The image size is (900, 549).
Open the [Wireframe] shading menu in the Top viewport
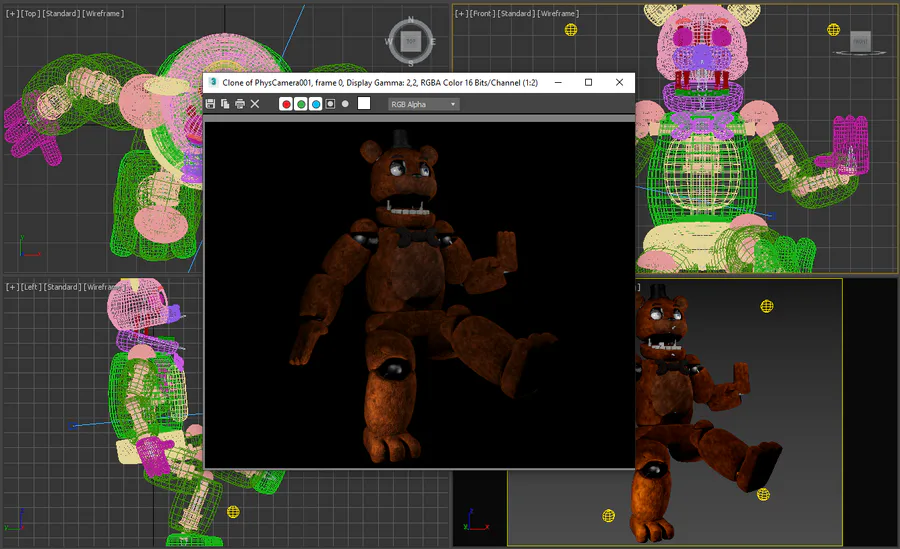click(103, 13)
